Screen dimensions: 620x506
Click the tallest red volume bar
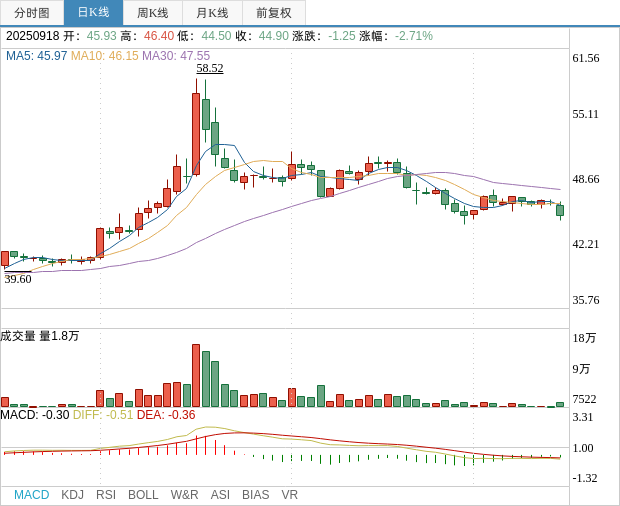(x=196, y=376)
